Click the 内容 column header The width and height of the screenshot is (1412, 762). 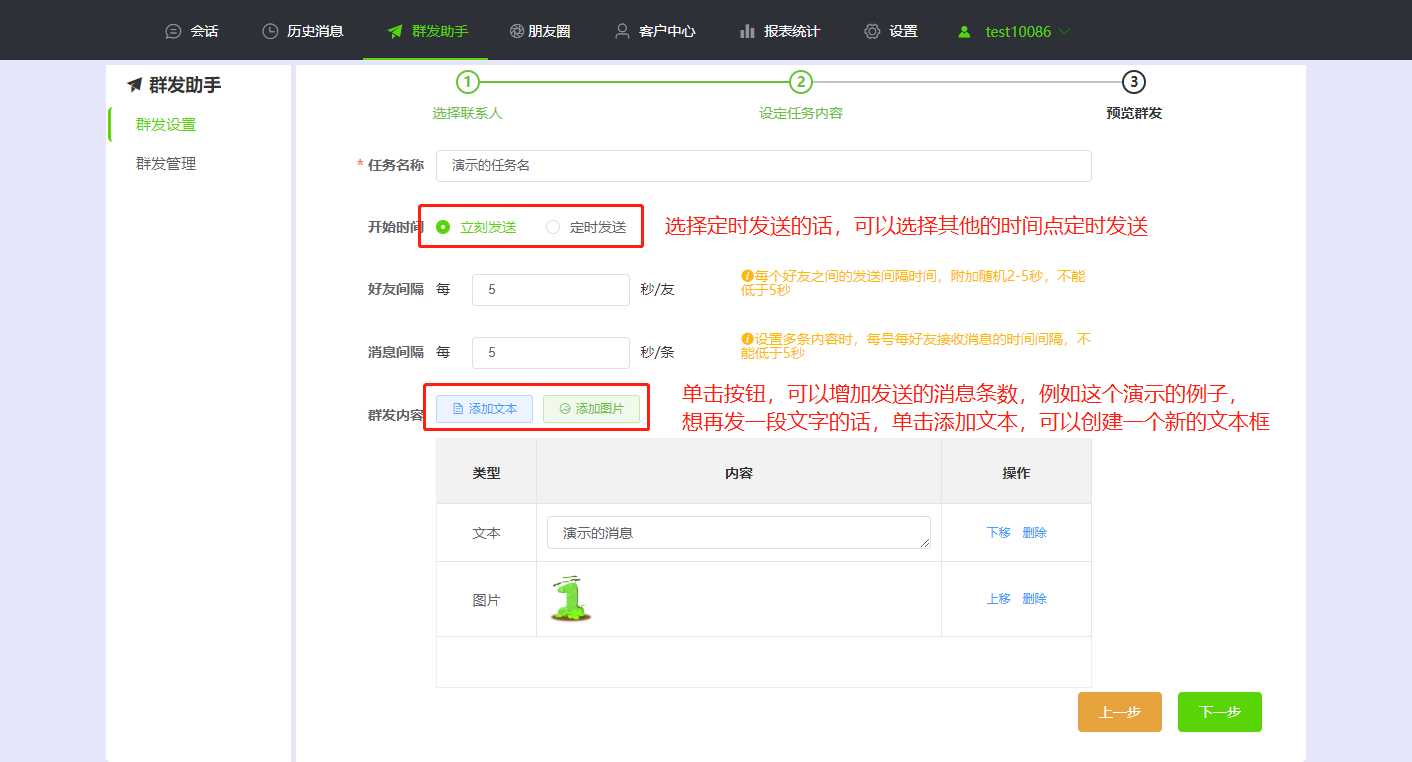[739, 473]
